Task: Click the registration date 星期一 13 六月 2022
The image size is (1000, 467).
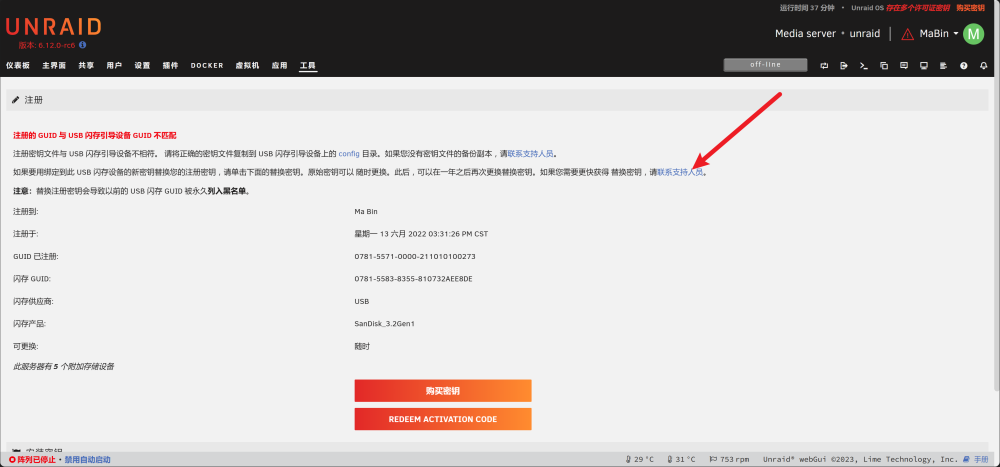Action: [x=422, y=234]
